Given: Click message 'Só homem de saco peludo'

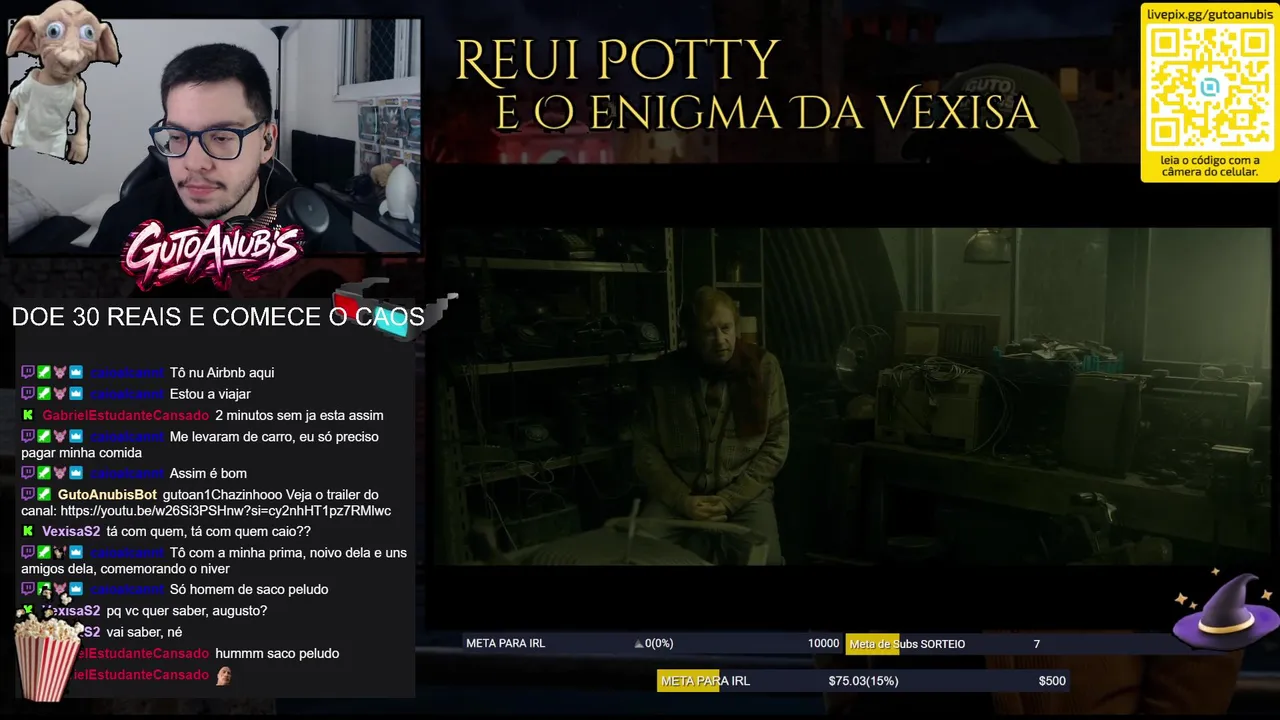Looking at the screenshot, I should click(x=249, y=589).
